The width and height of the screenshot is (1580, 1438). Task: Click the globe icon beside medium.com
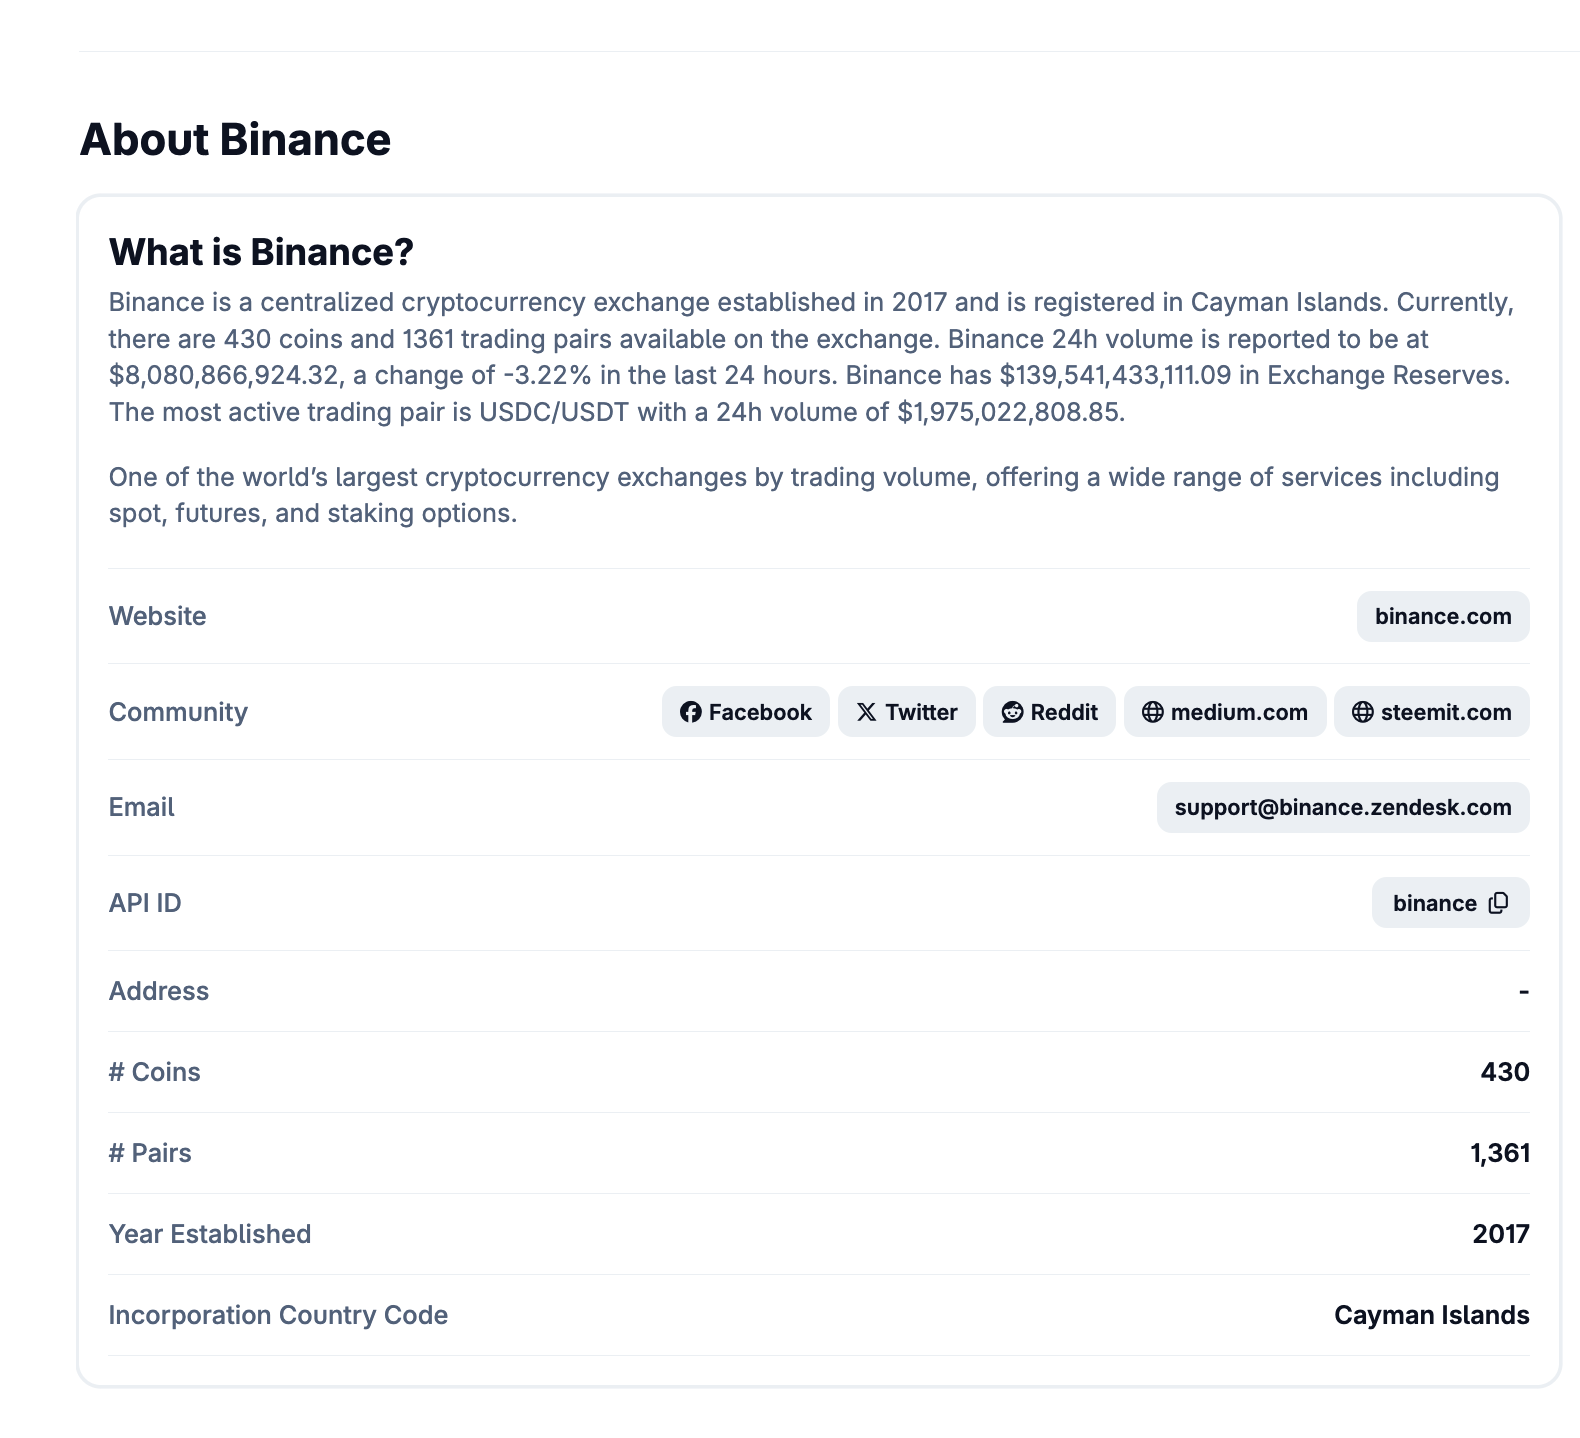click(1152, 712)
